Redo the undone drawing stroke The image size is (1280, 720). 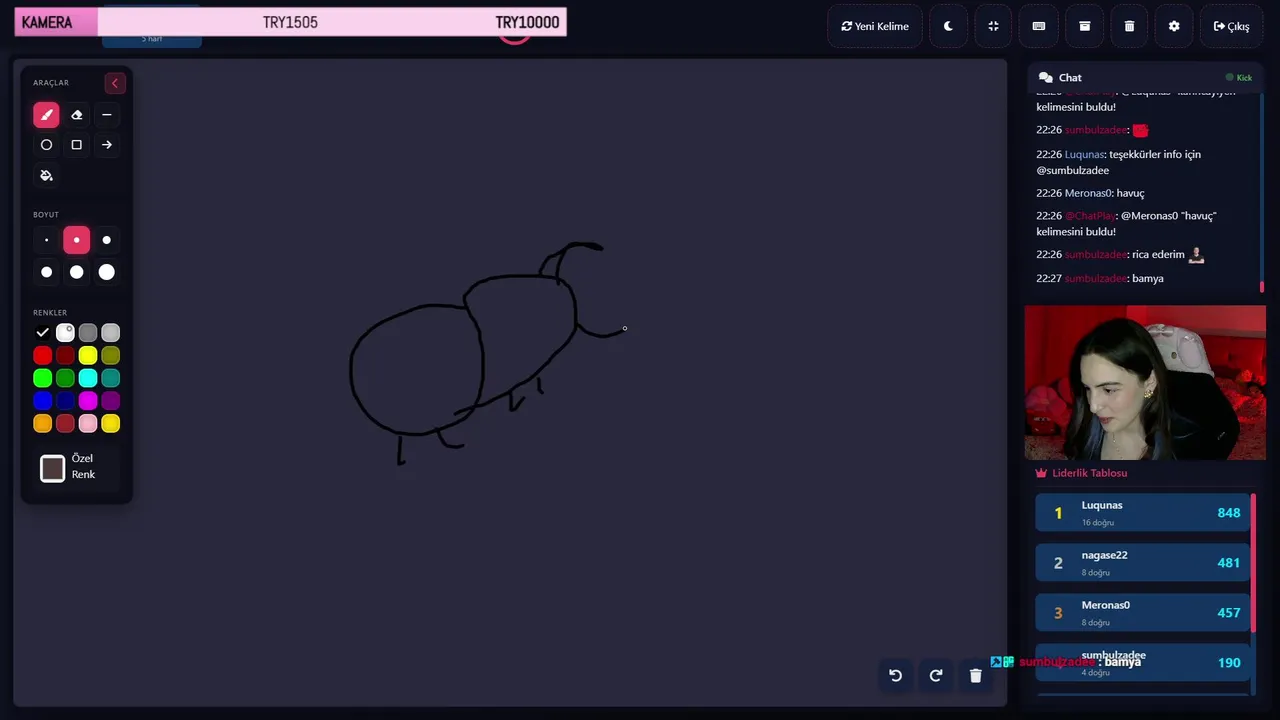pos(935,675)
